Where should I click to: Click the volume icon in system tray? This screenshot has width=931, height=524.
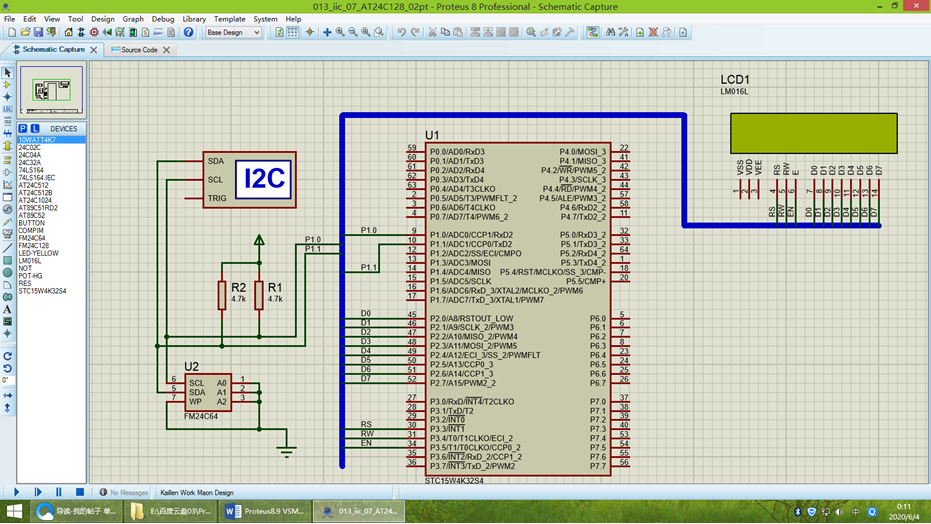point(839,512)
